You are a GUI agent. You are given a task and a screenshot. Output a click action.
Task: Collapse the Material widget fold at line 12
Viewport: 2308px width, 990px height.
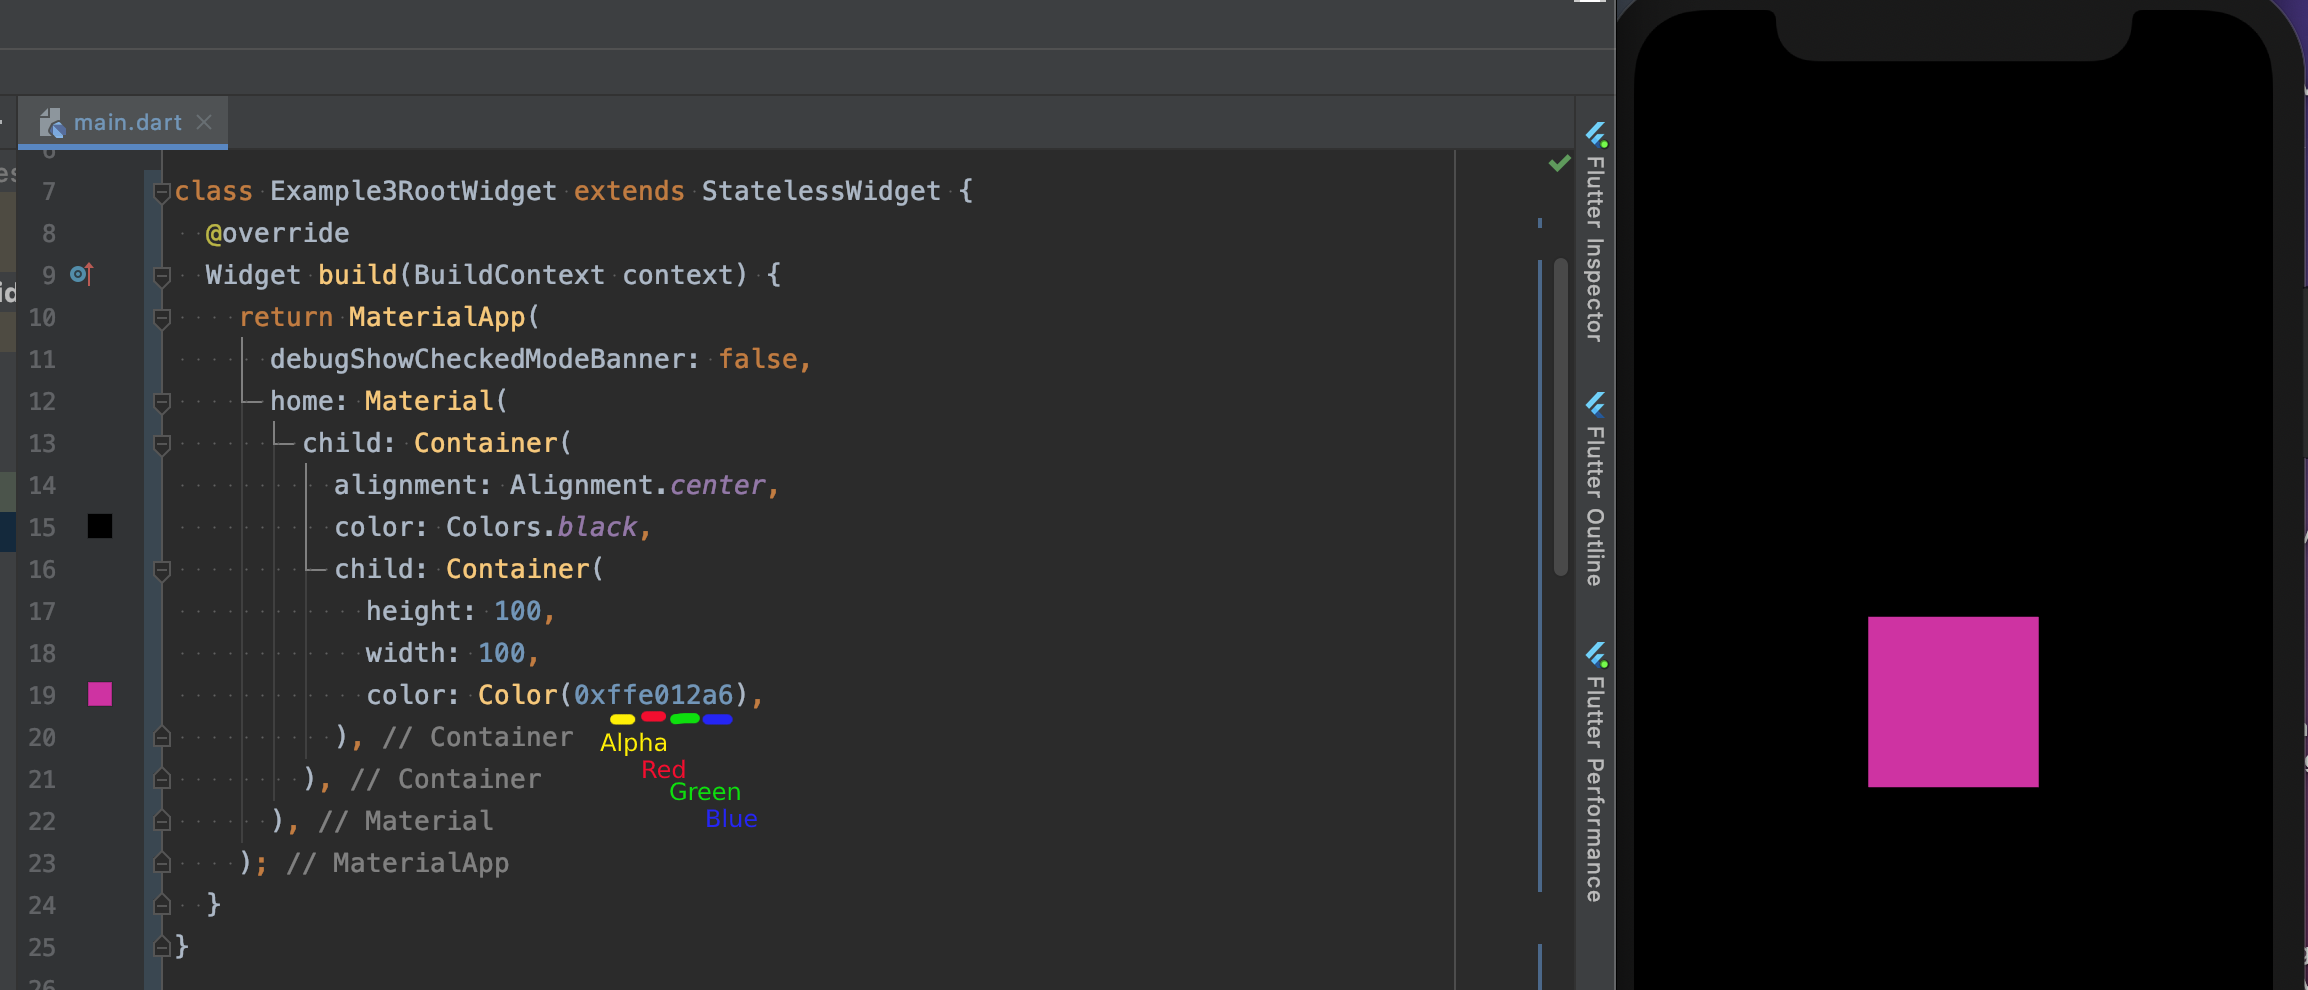(161, 402)
